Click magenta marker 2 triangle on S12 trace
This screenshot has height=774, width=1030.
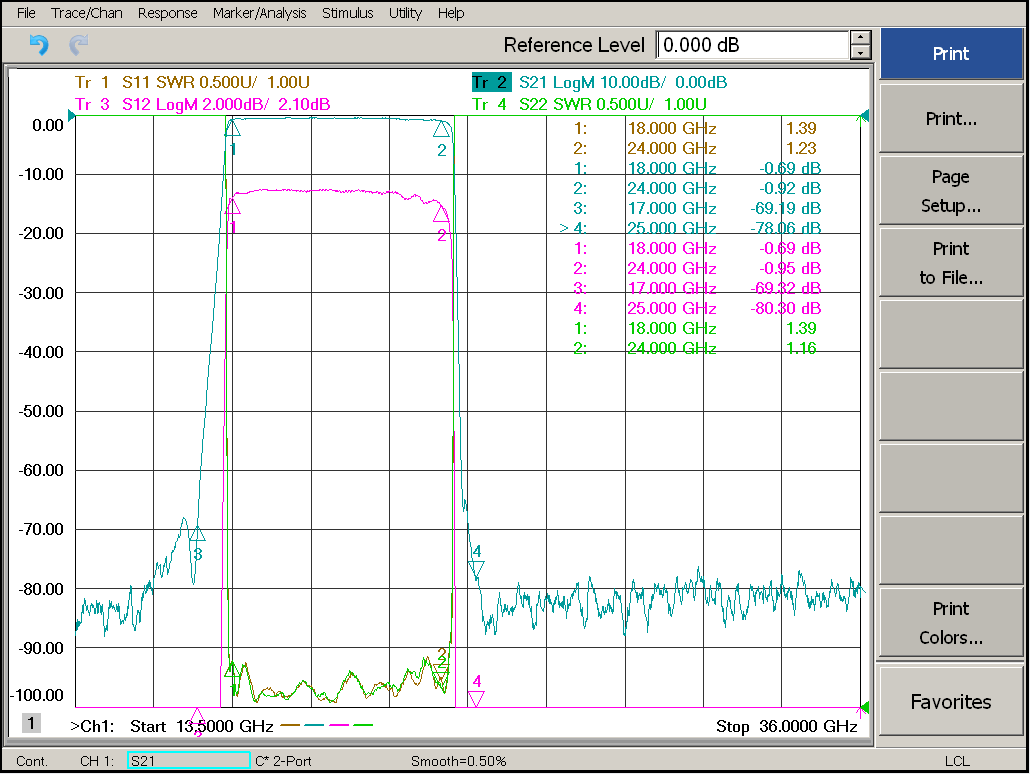tap(441, 213)
